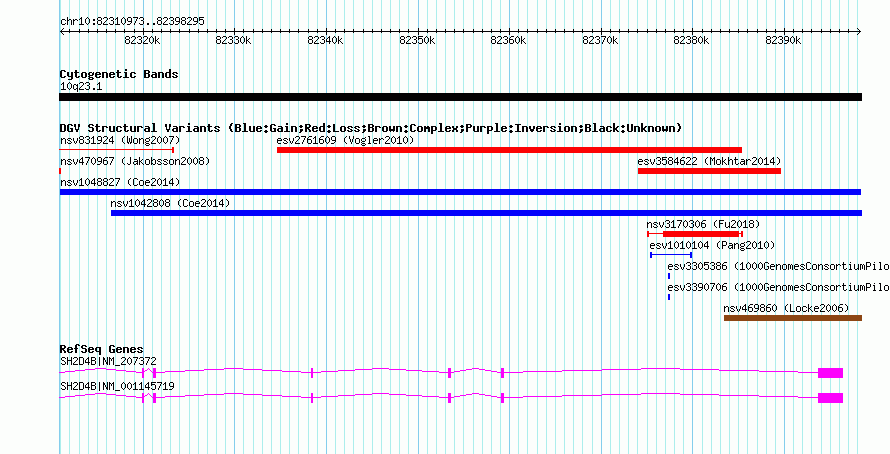Select the large last exon of NM_001145719
The image size is (890, 454).
(x=830, y=398)
